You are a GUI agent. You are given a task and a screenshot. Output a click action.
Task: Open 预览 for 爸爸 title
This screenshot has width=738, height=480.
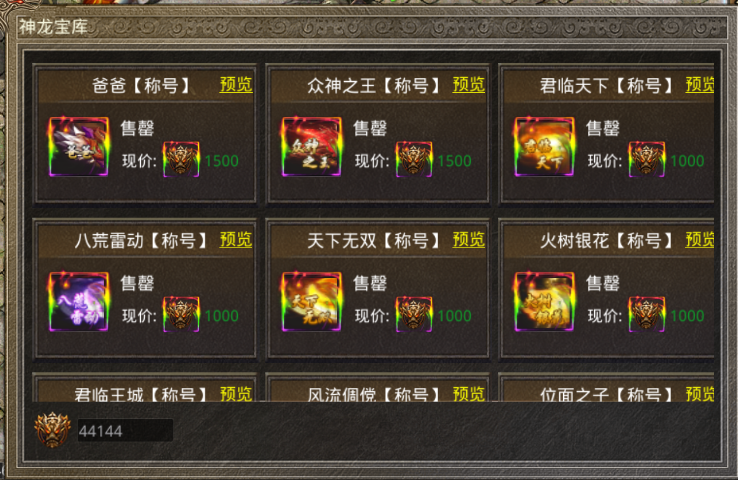236,85
